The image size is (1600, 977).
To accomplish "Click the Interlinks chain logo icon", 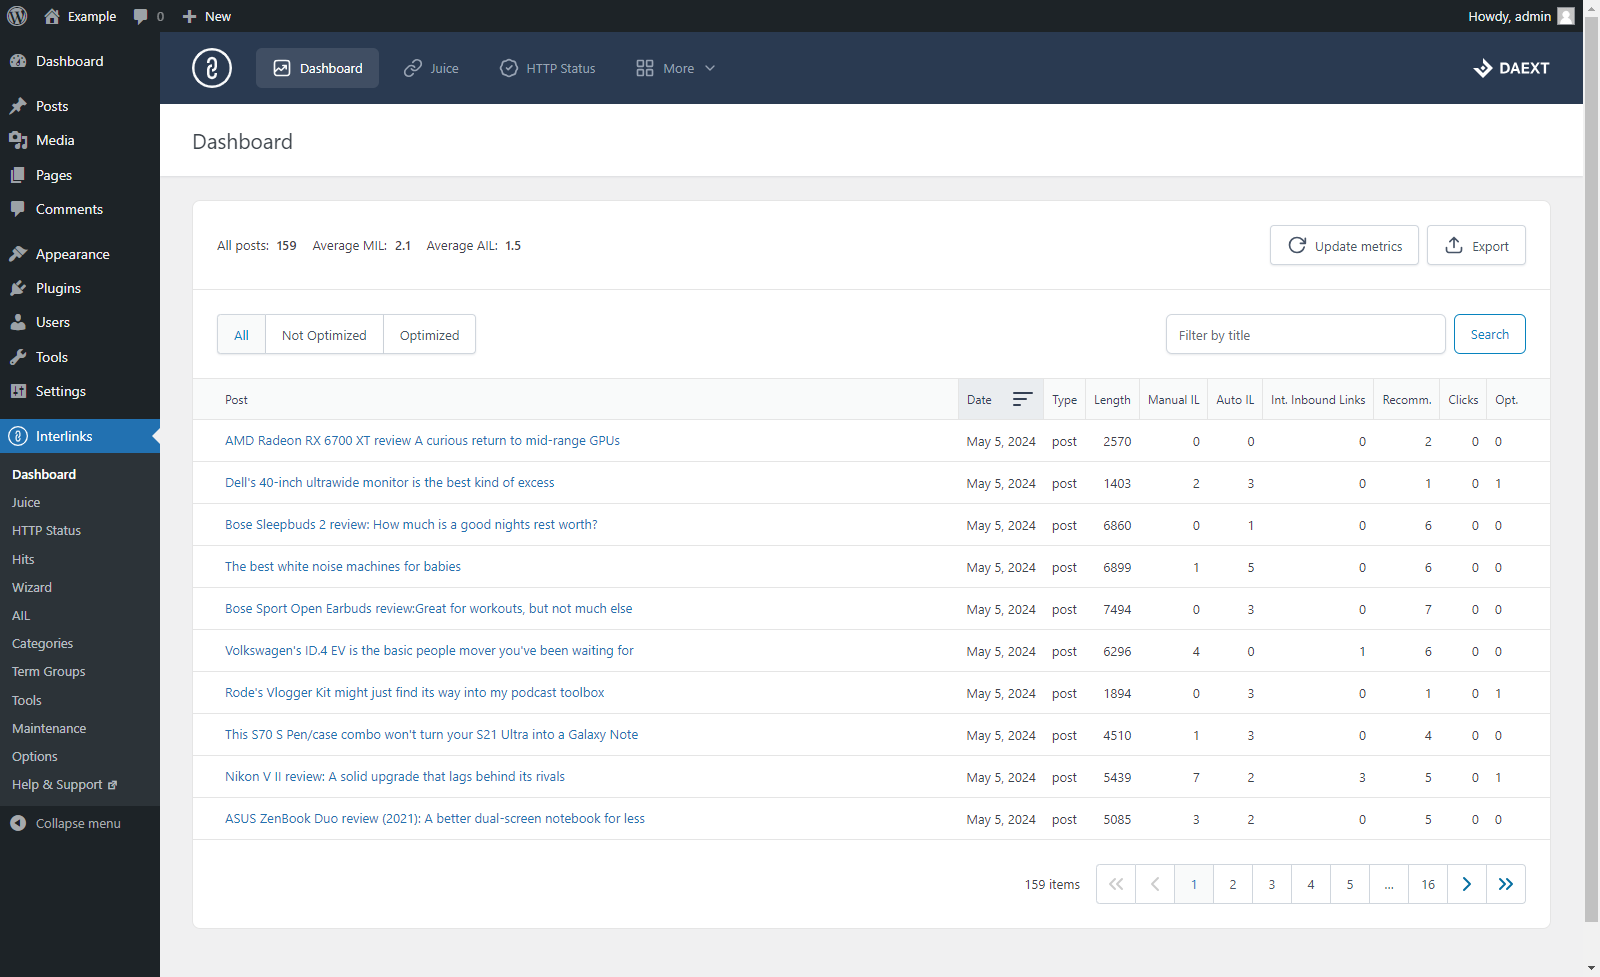I will click(x=212, y=68).
